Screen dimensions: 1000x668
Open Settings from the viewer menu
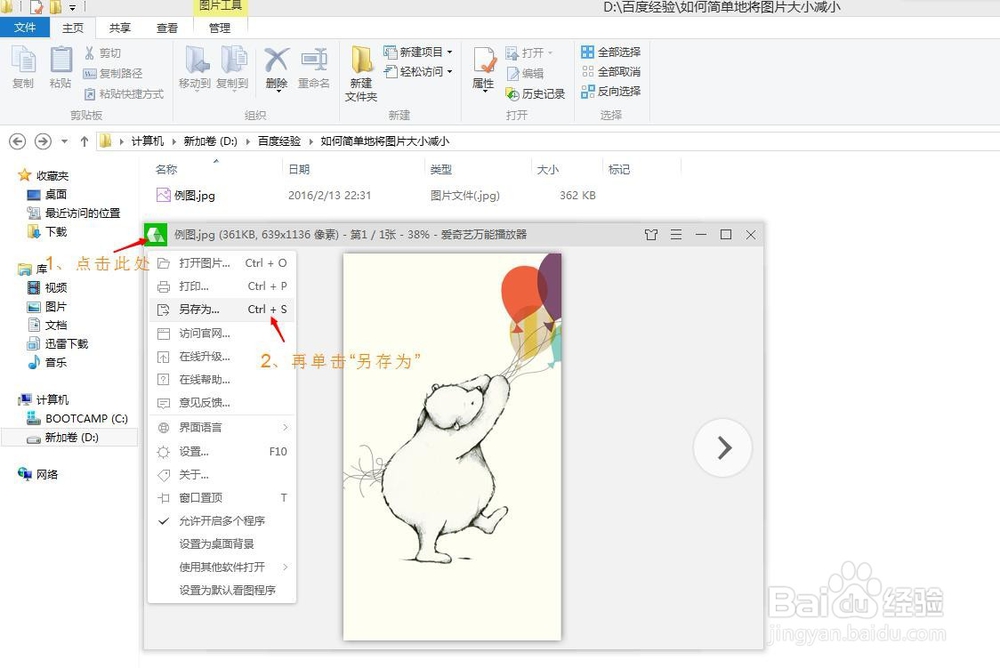(x=222, y=451)
